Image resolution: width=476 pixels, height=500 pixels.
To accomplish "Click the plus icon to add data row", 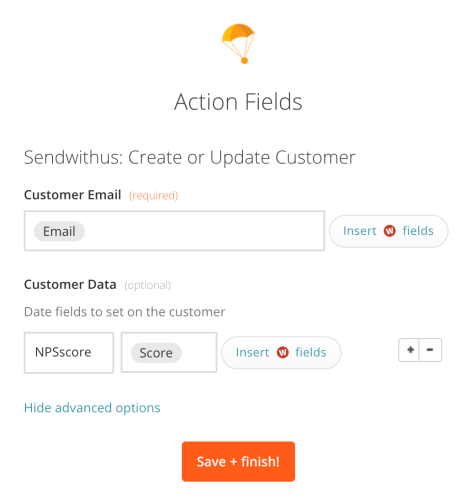I will (x=410, y=350).
